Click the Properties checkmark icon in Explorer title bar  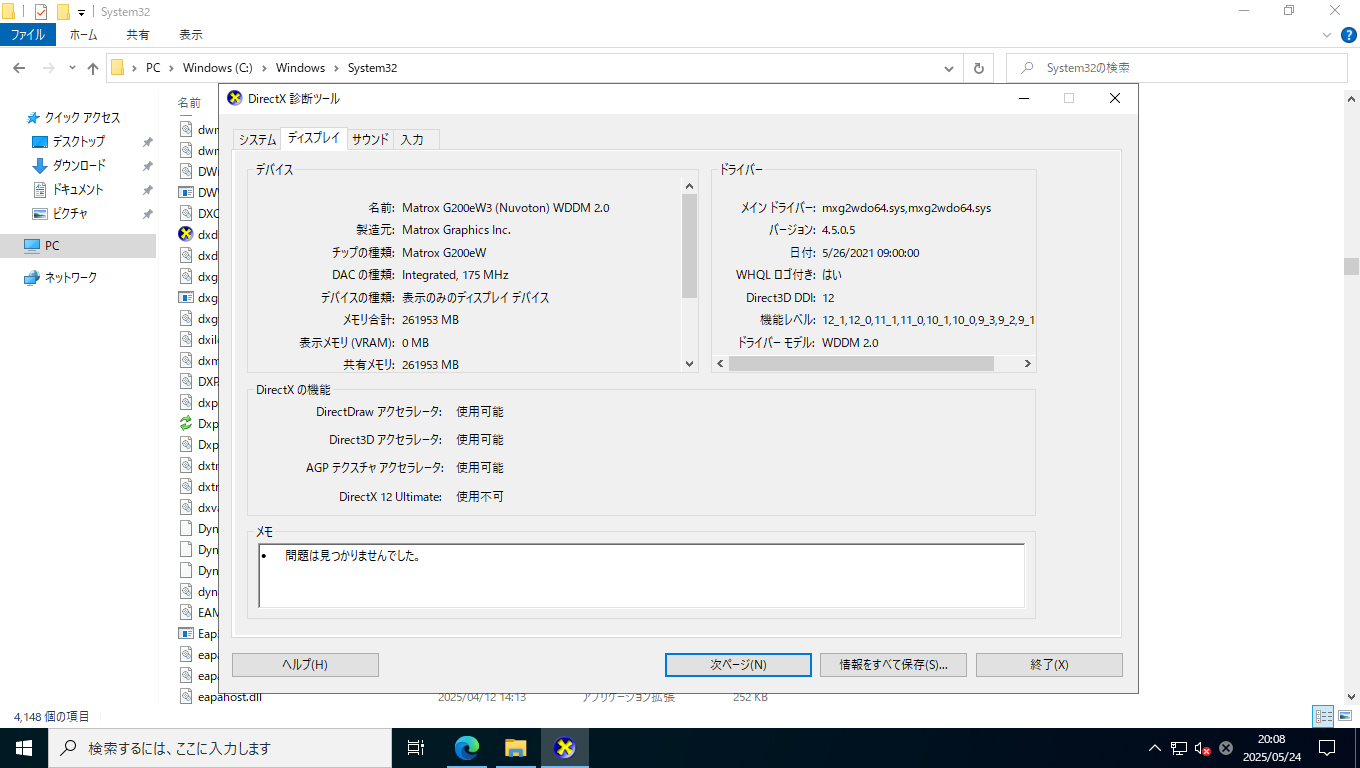[41, 12]
